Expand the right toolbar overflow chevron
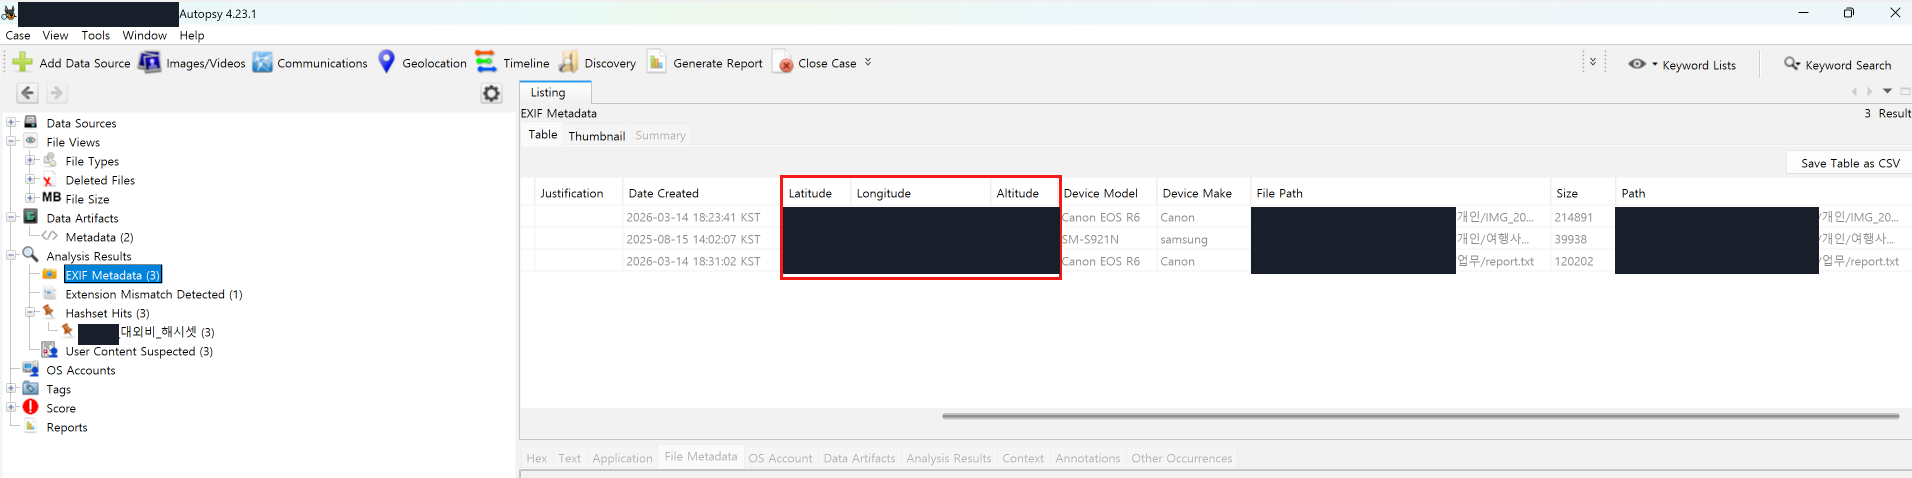The height and width of the screenshot is (478, 1912). (x=1593, y=62)
